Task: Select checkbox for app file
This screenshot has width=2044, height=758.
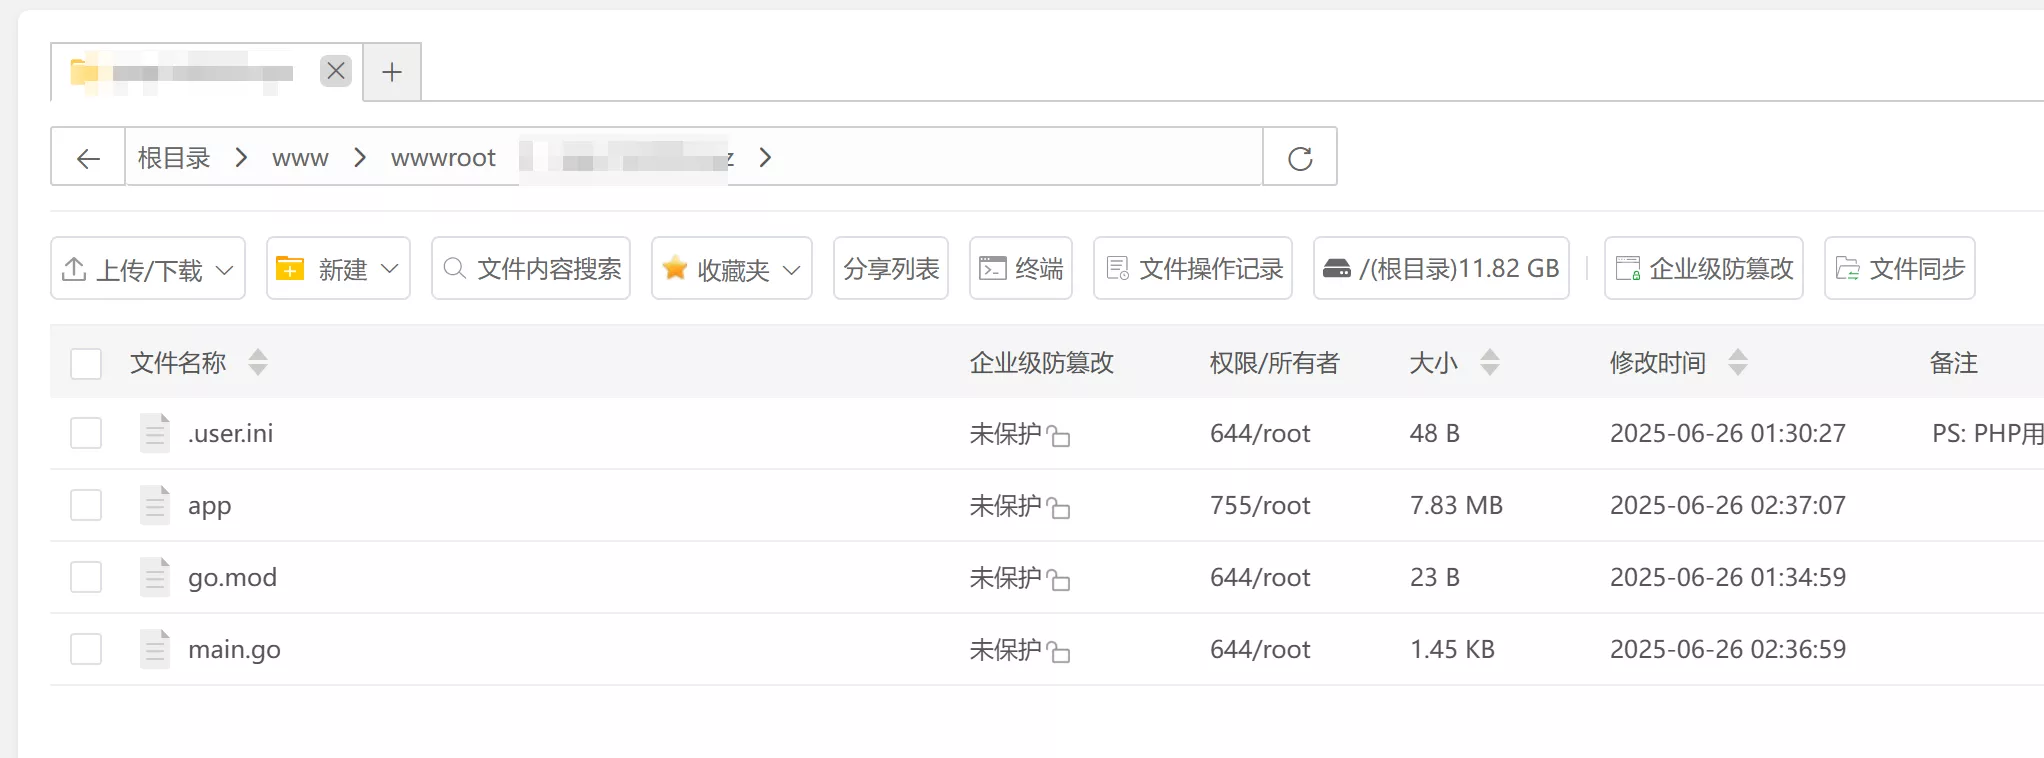Action: pos(86,505)
